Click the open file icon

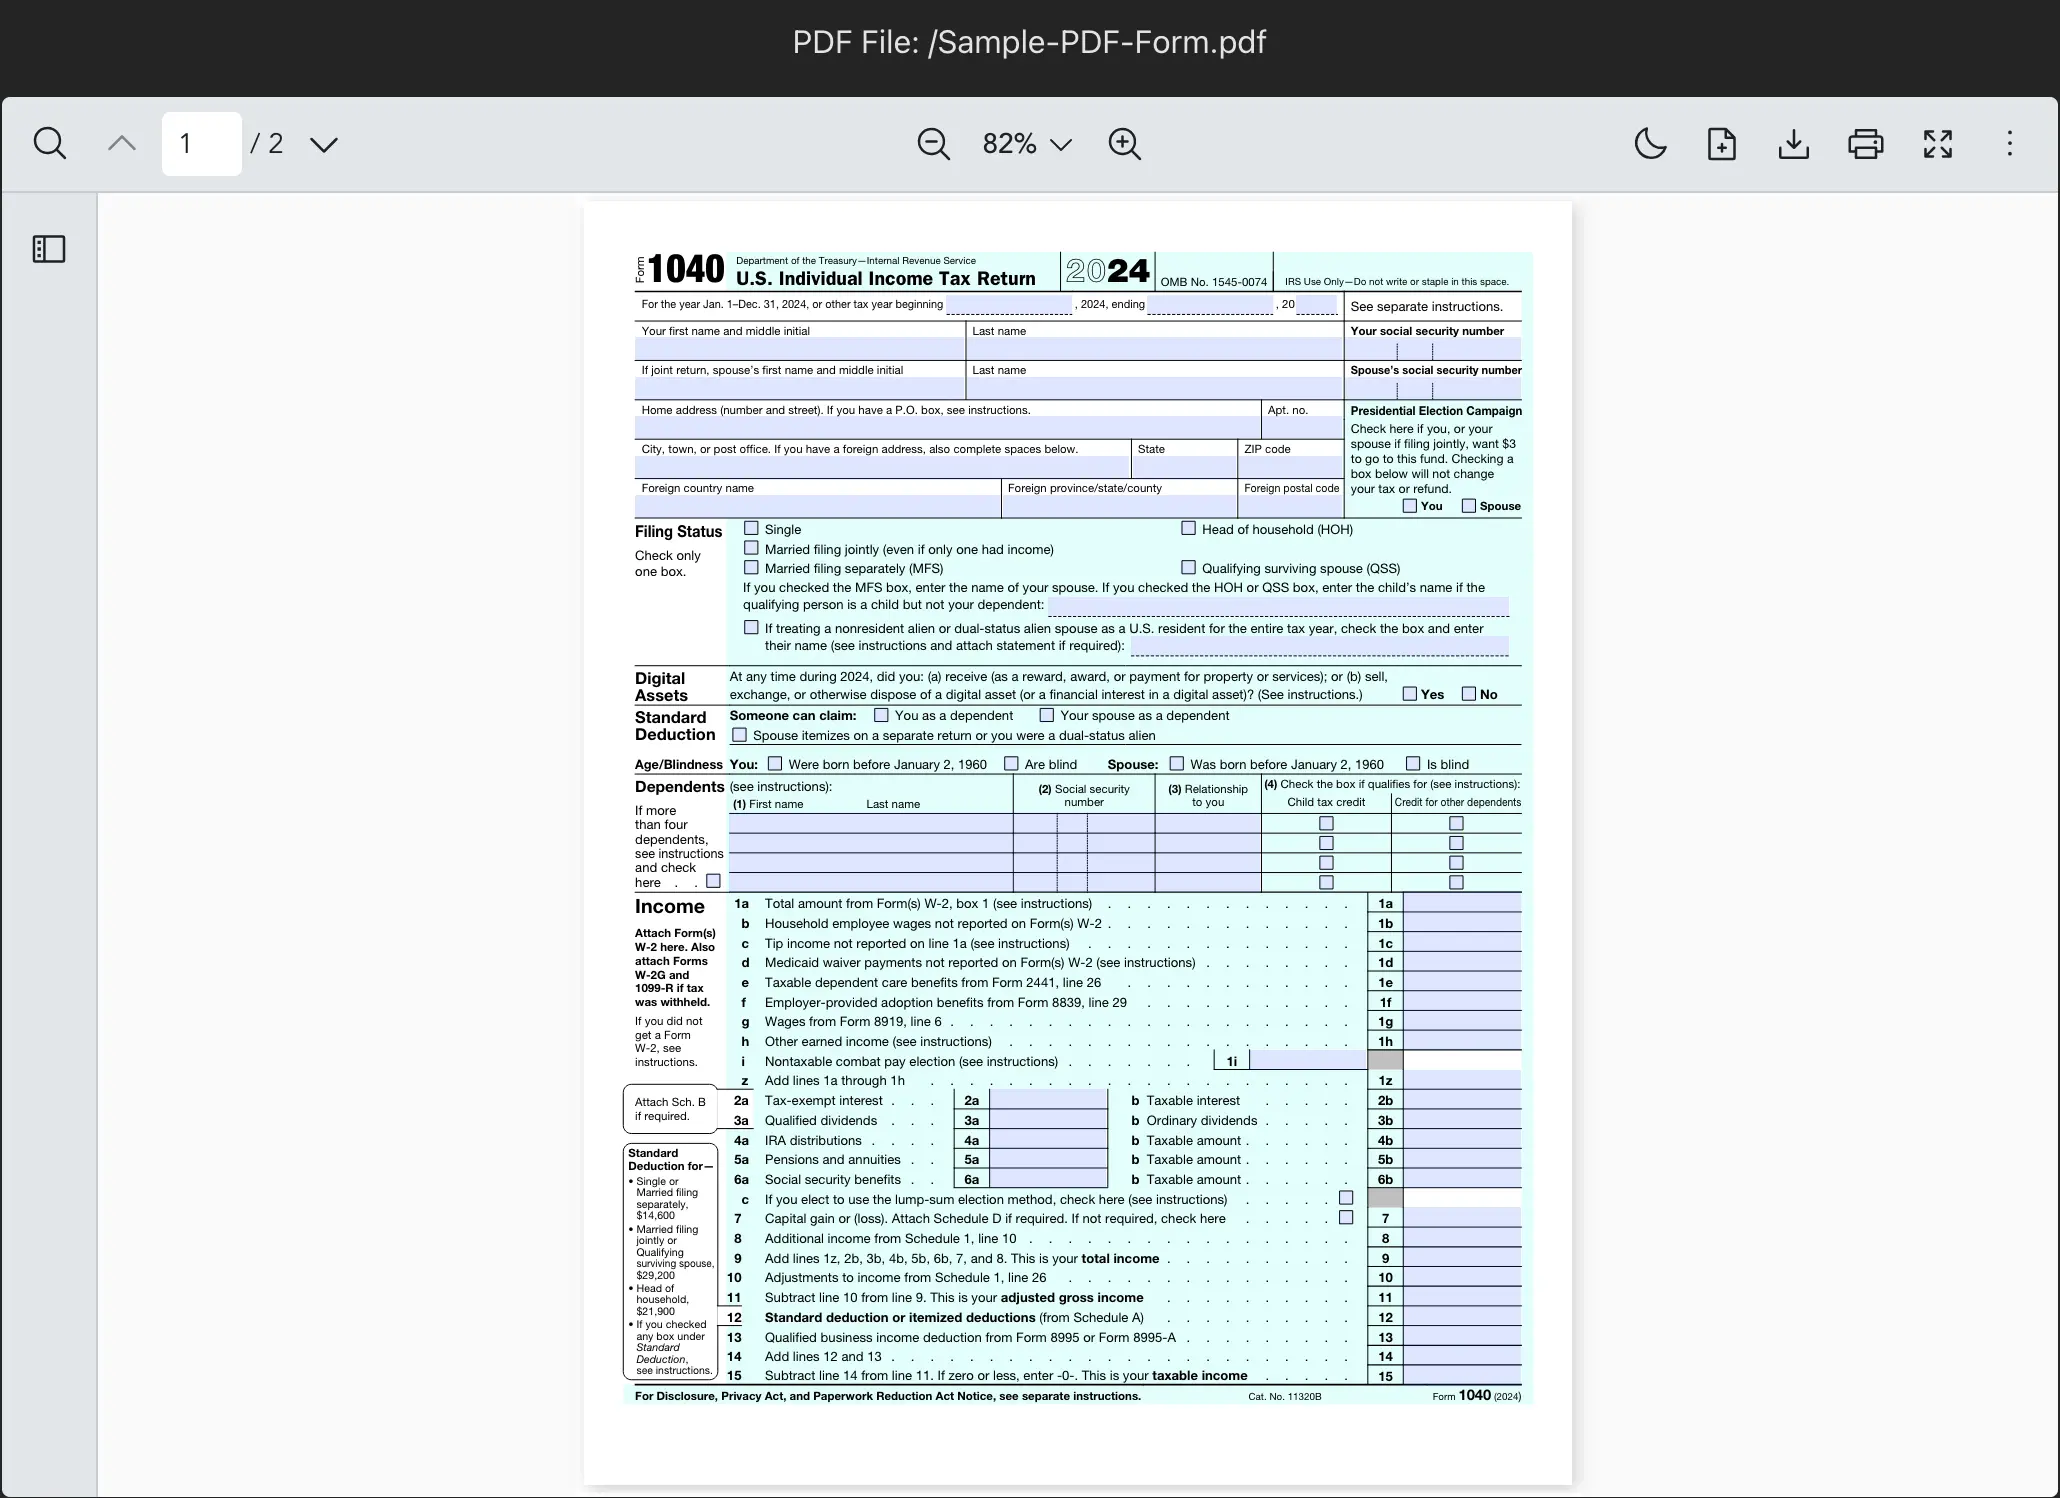coord(1721,144)
